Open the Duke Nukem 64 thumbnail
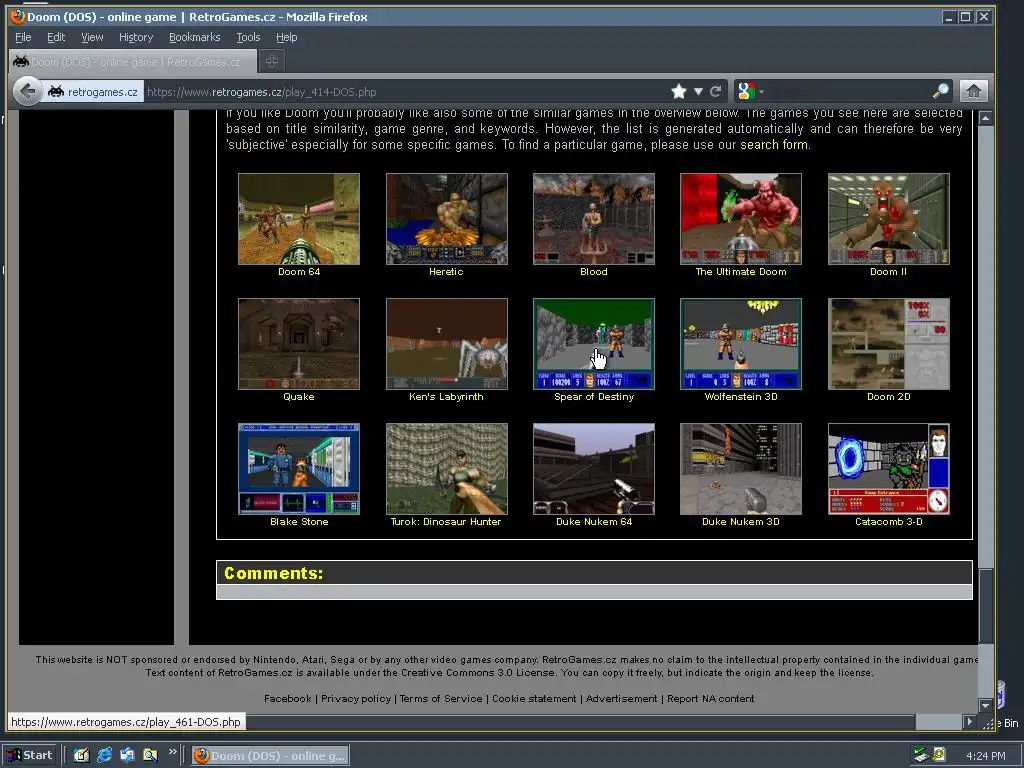Viewport: 1024px width, 768px height. (594, 469)
